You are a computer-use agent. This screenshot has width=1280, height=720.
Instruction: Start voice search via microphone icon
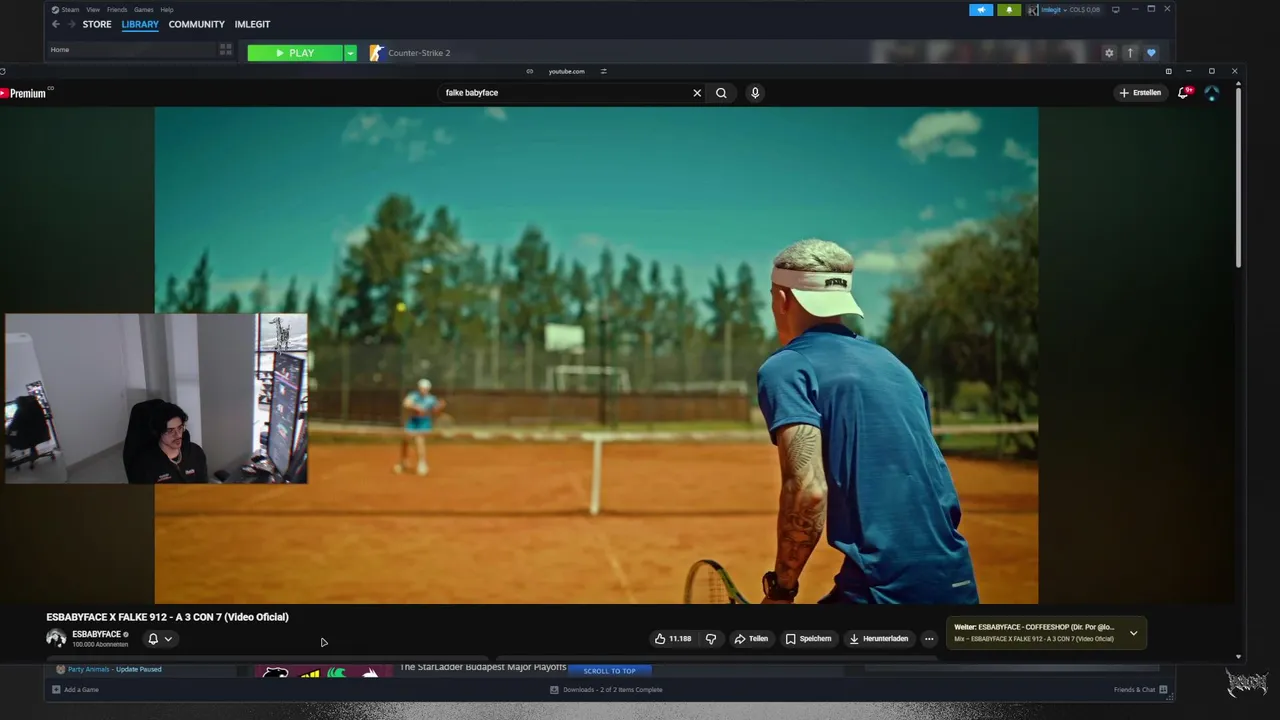[x=755, y=93]
